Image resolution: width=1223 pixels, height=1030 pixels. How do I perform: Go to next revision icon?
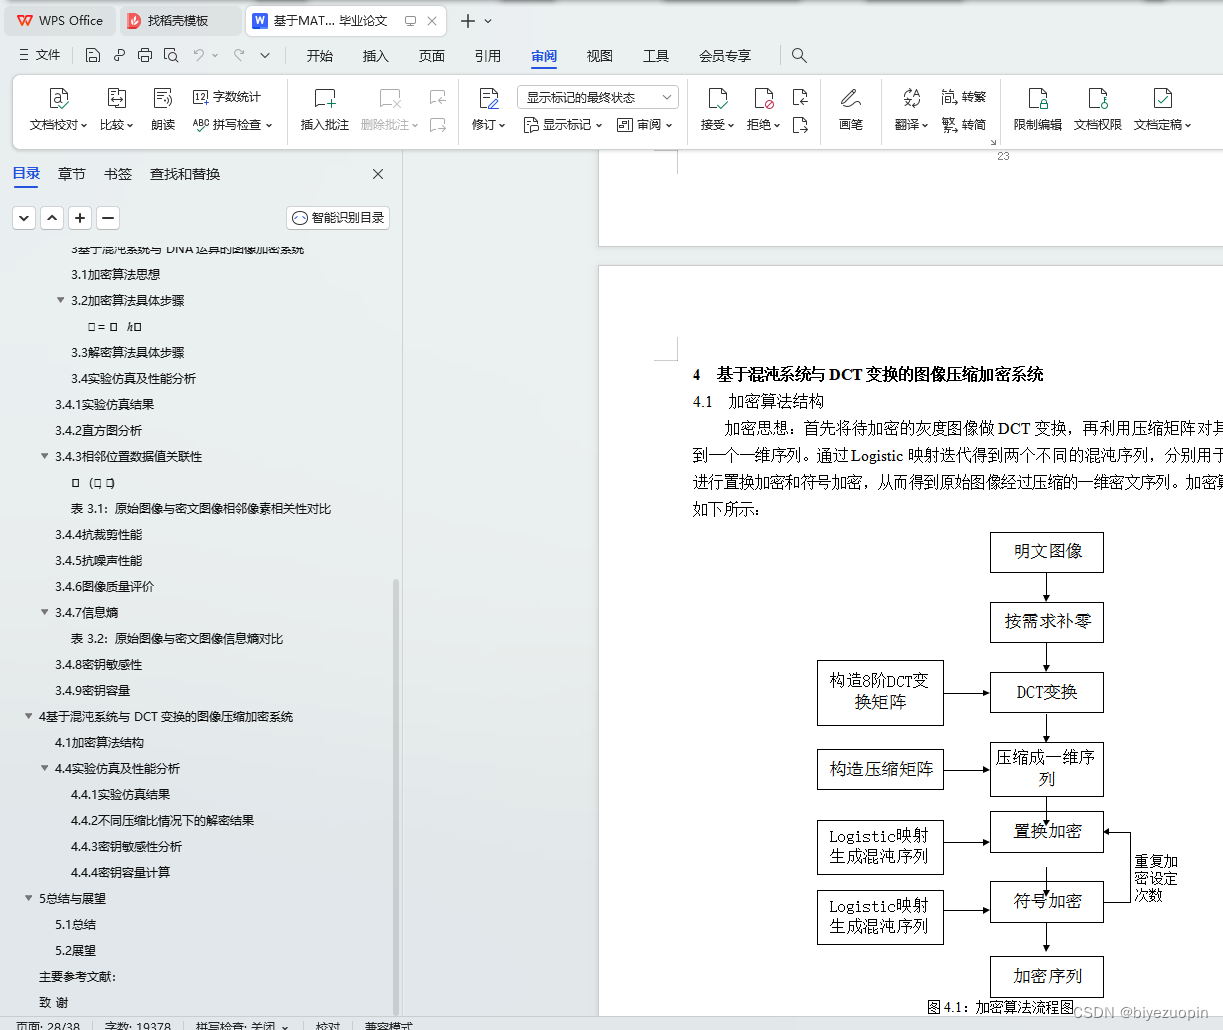pos(800,125)
